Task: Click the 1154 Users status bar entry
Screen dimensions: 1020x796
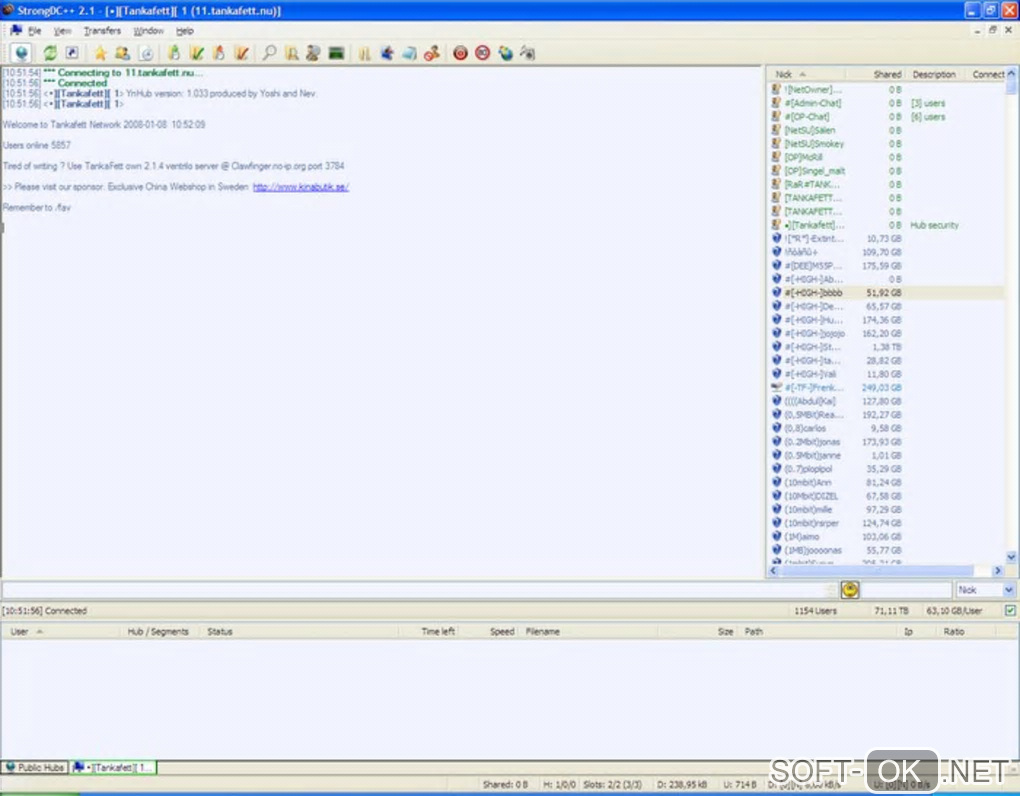Action: coord(815,611)
